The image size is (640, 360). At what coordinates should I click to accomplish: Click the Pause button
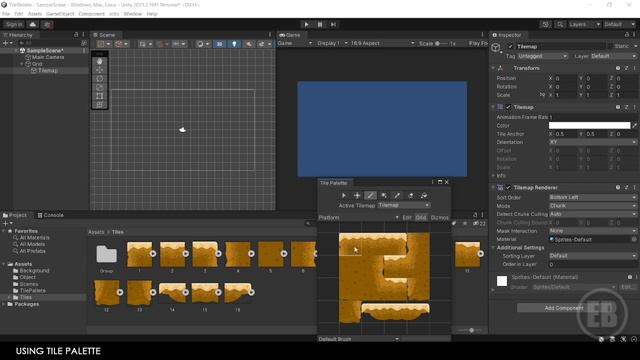tap(320, 24)
